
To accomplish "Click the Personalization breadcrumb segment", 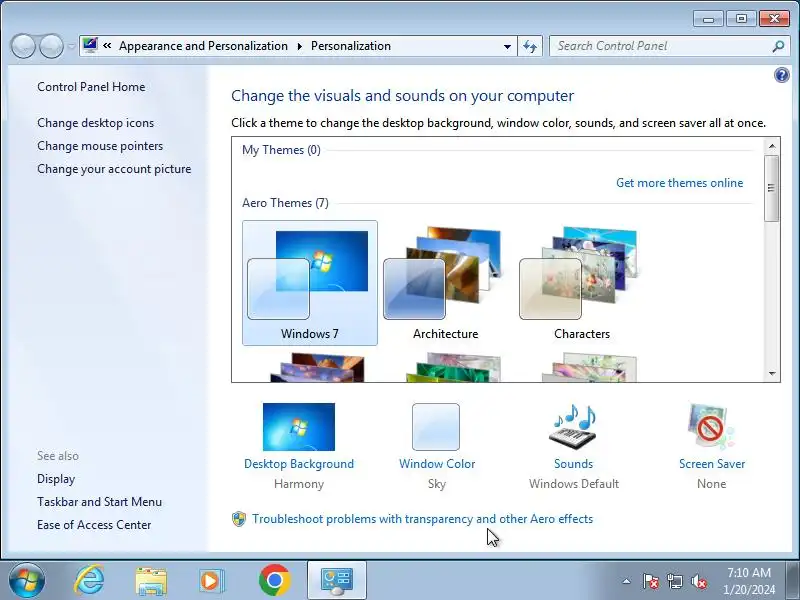I will (x=351, y=46).
